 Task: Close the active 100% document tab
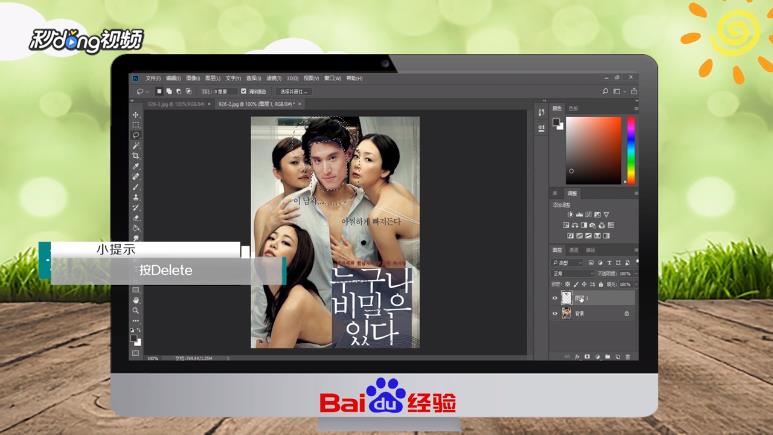(300, 104)
